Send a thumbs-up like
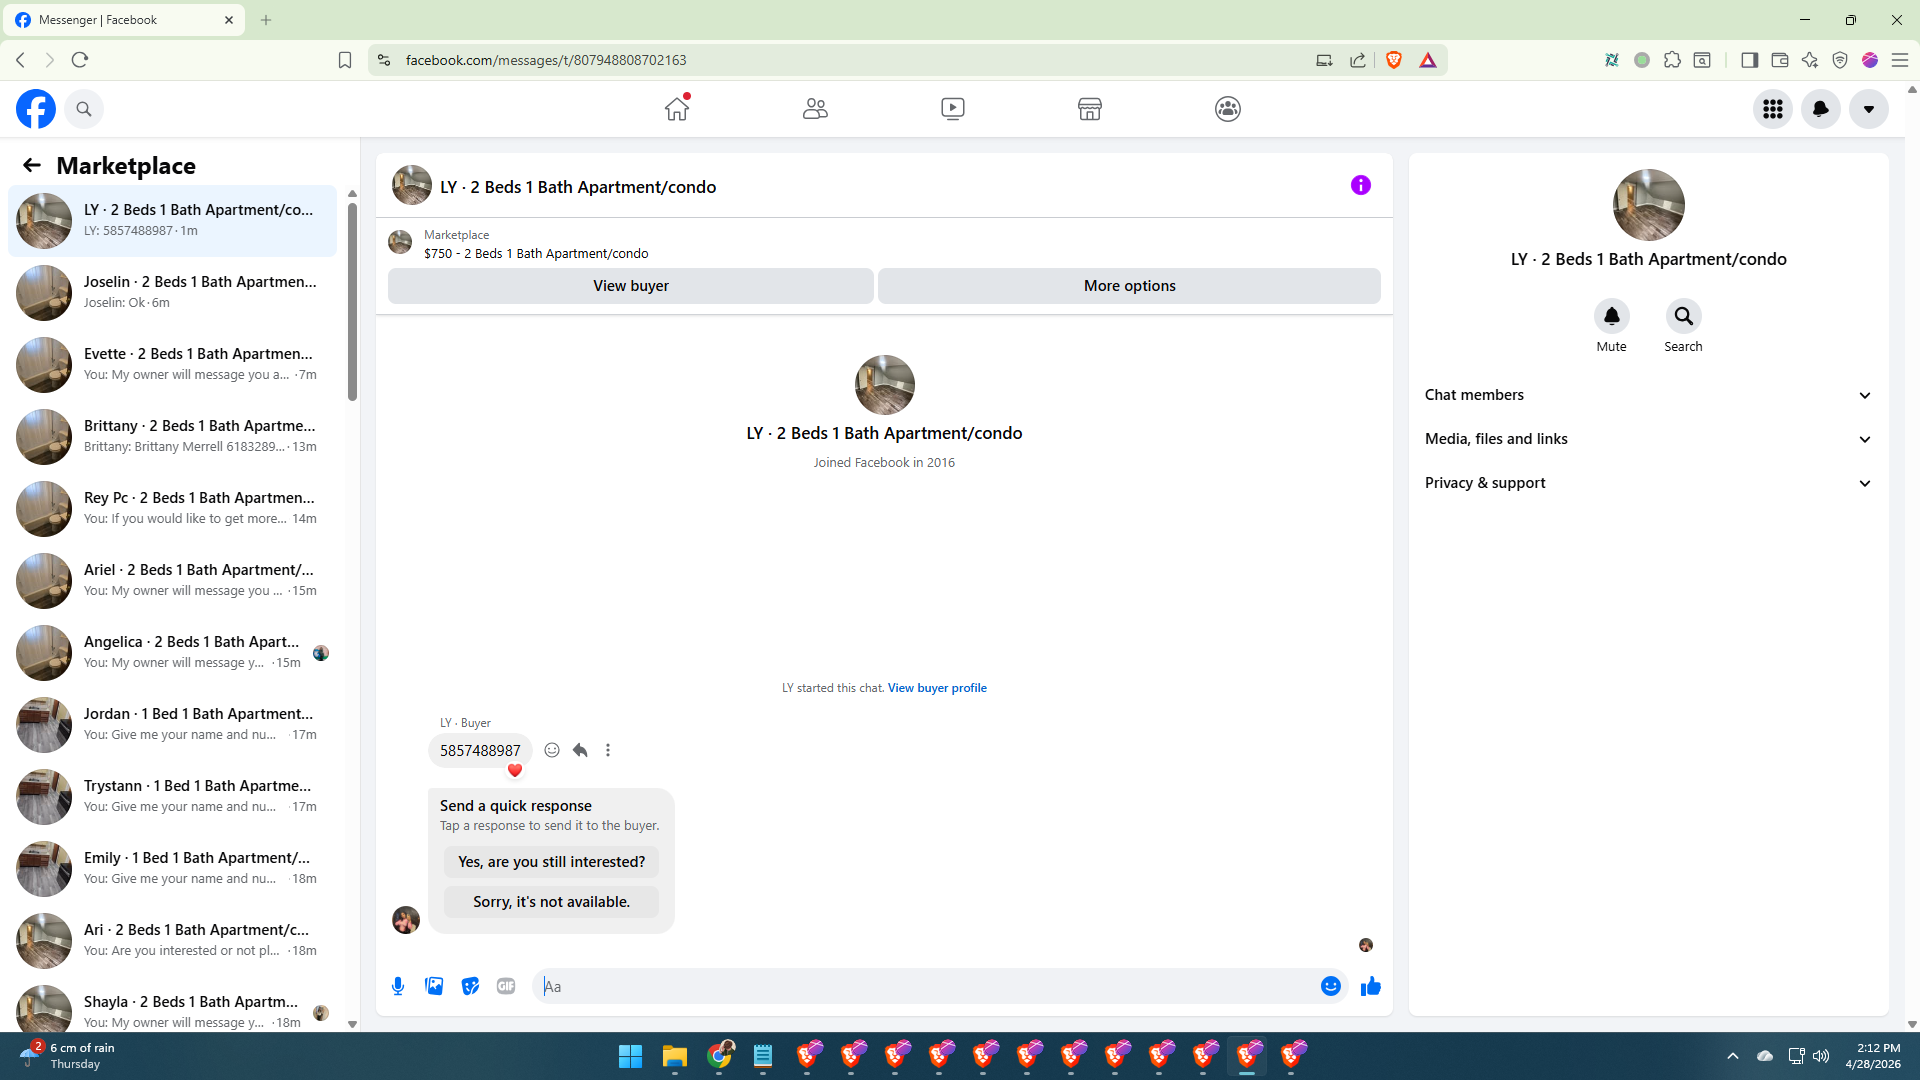Image resolution: width=1920 pixels, height=1080 pixels. (x=1370, y=986)
